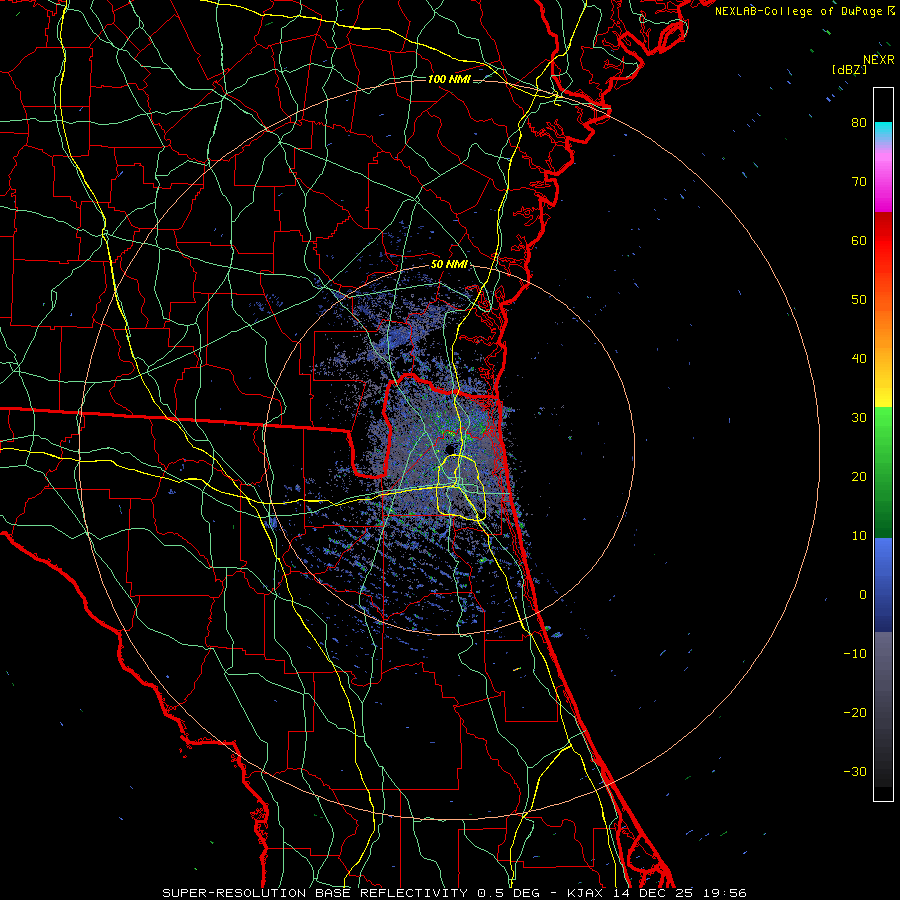Click the NEXR label near colorbar
900x900 pixels.
tap(878, 60)
